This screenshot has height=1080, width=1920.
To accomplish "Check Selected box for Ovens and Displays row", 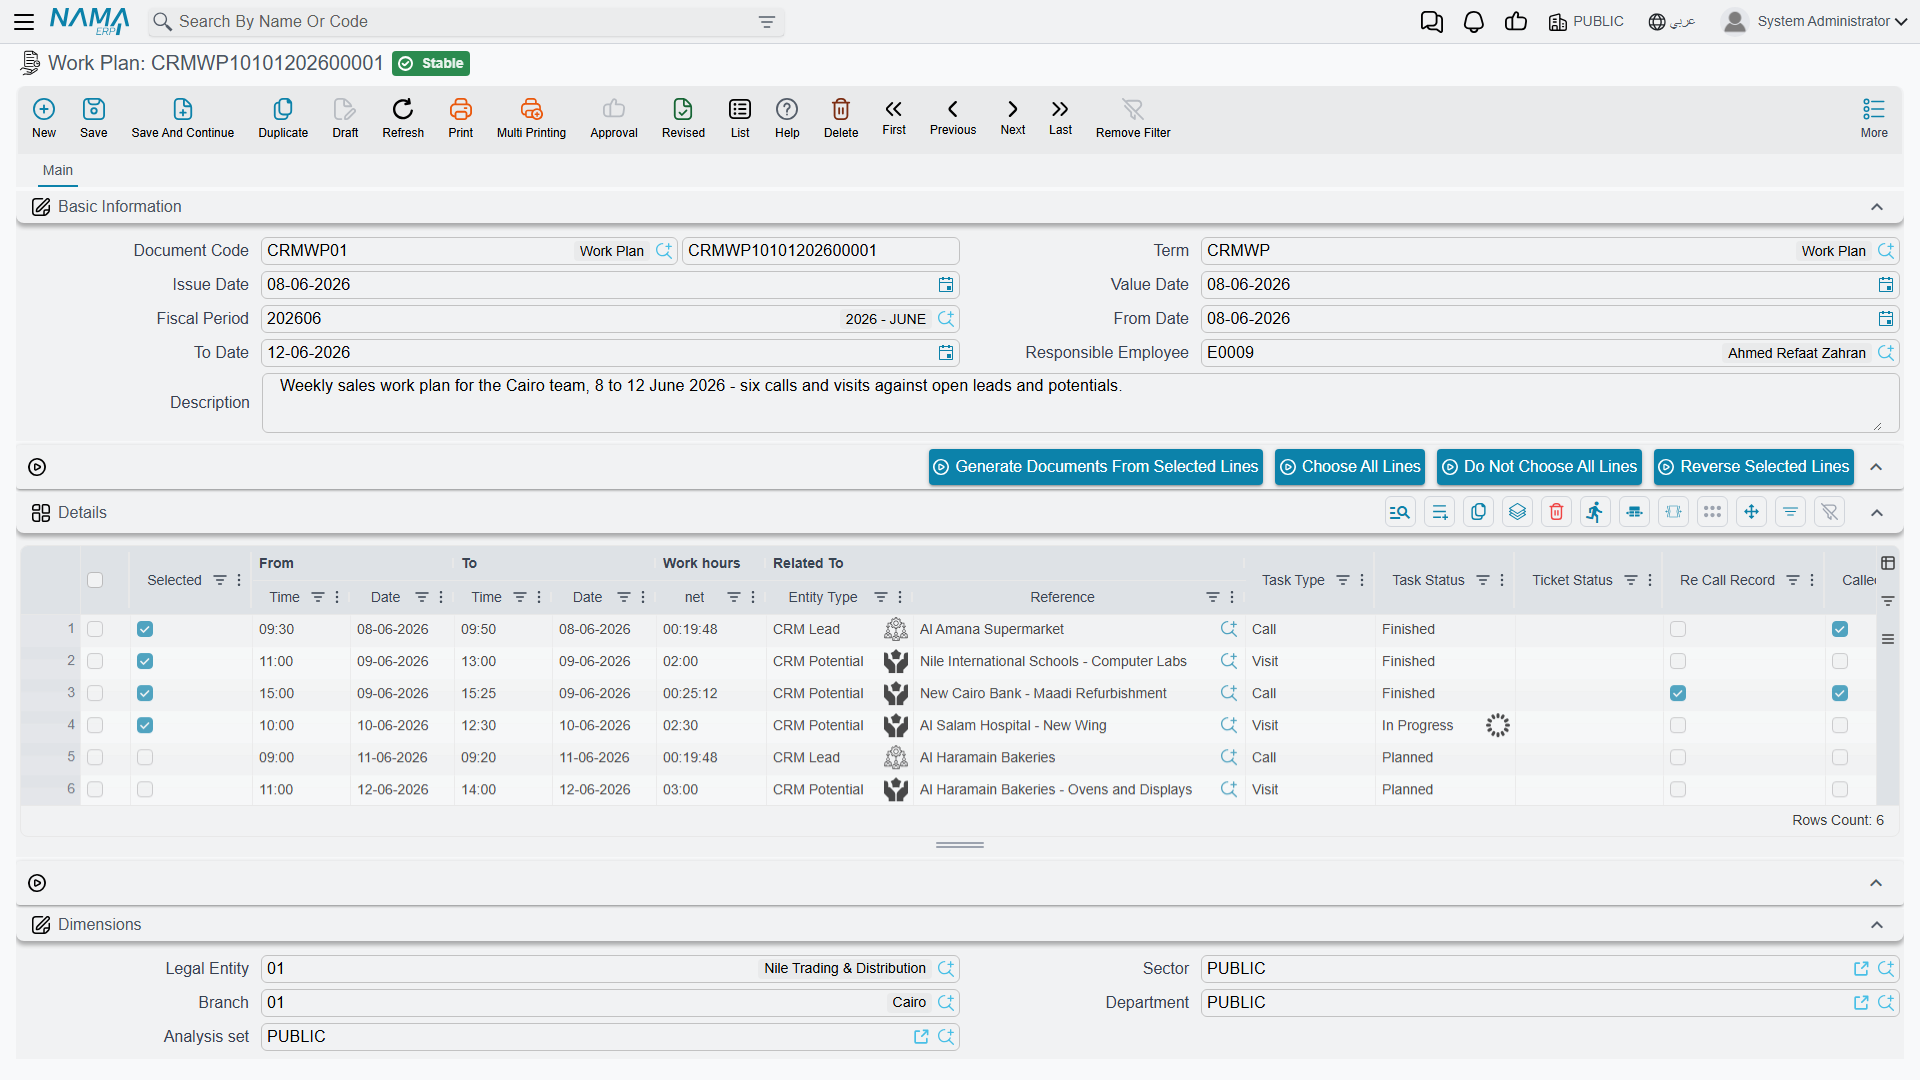I will pyautogui.click(x=145, y=789).
